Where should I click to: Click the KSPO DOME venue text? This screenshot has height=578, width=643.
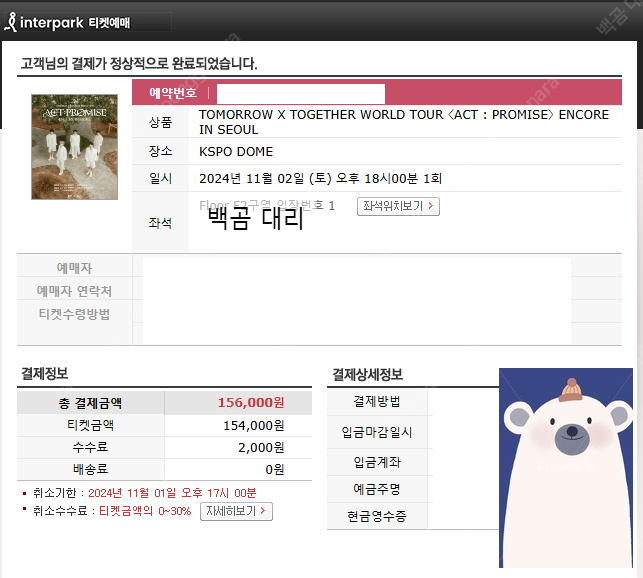(236, 152)
